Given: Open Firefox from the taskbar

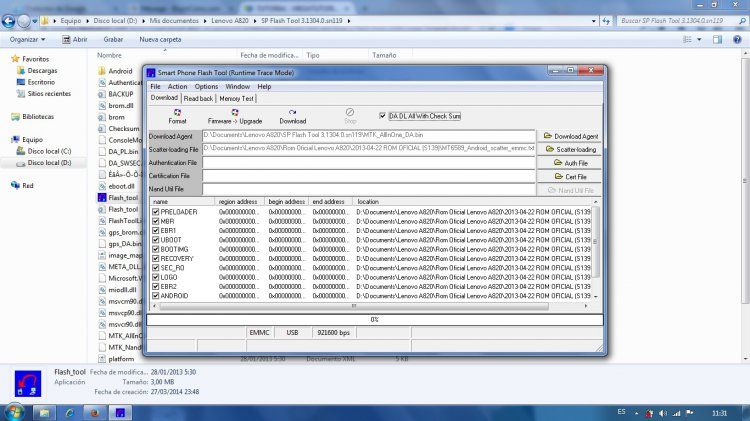Looking at the screenshot, I should [95, 412].
